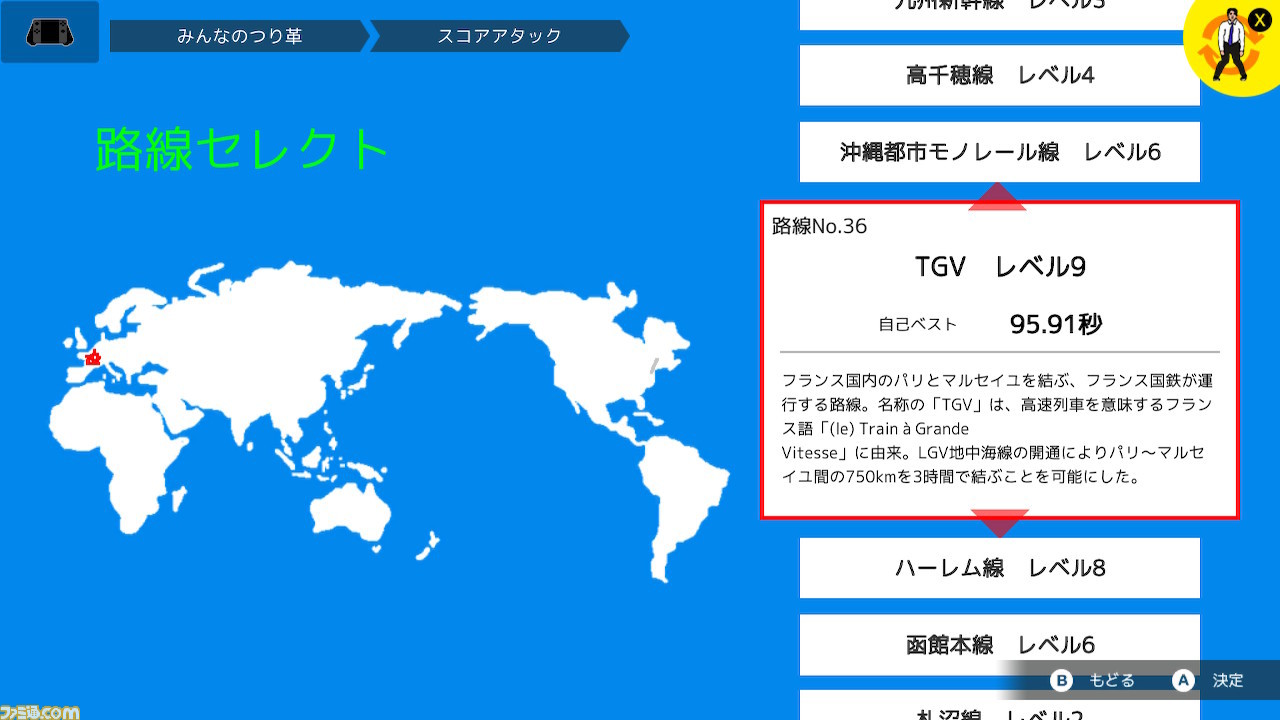
Task: Click the A 決定 button icon
Action: (x=1183, y=680)
